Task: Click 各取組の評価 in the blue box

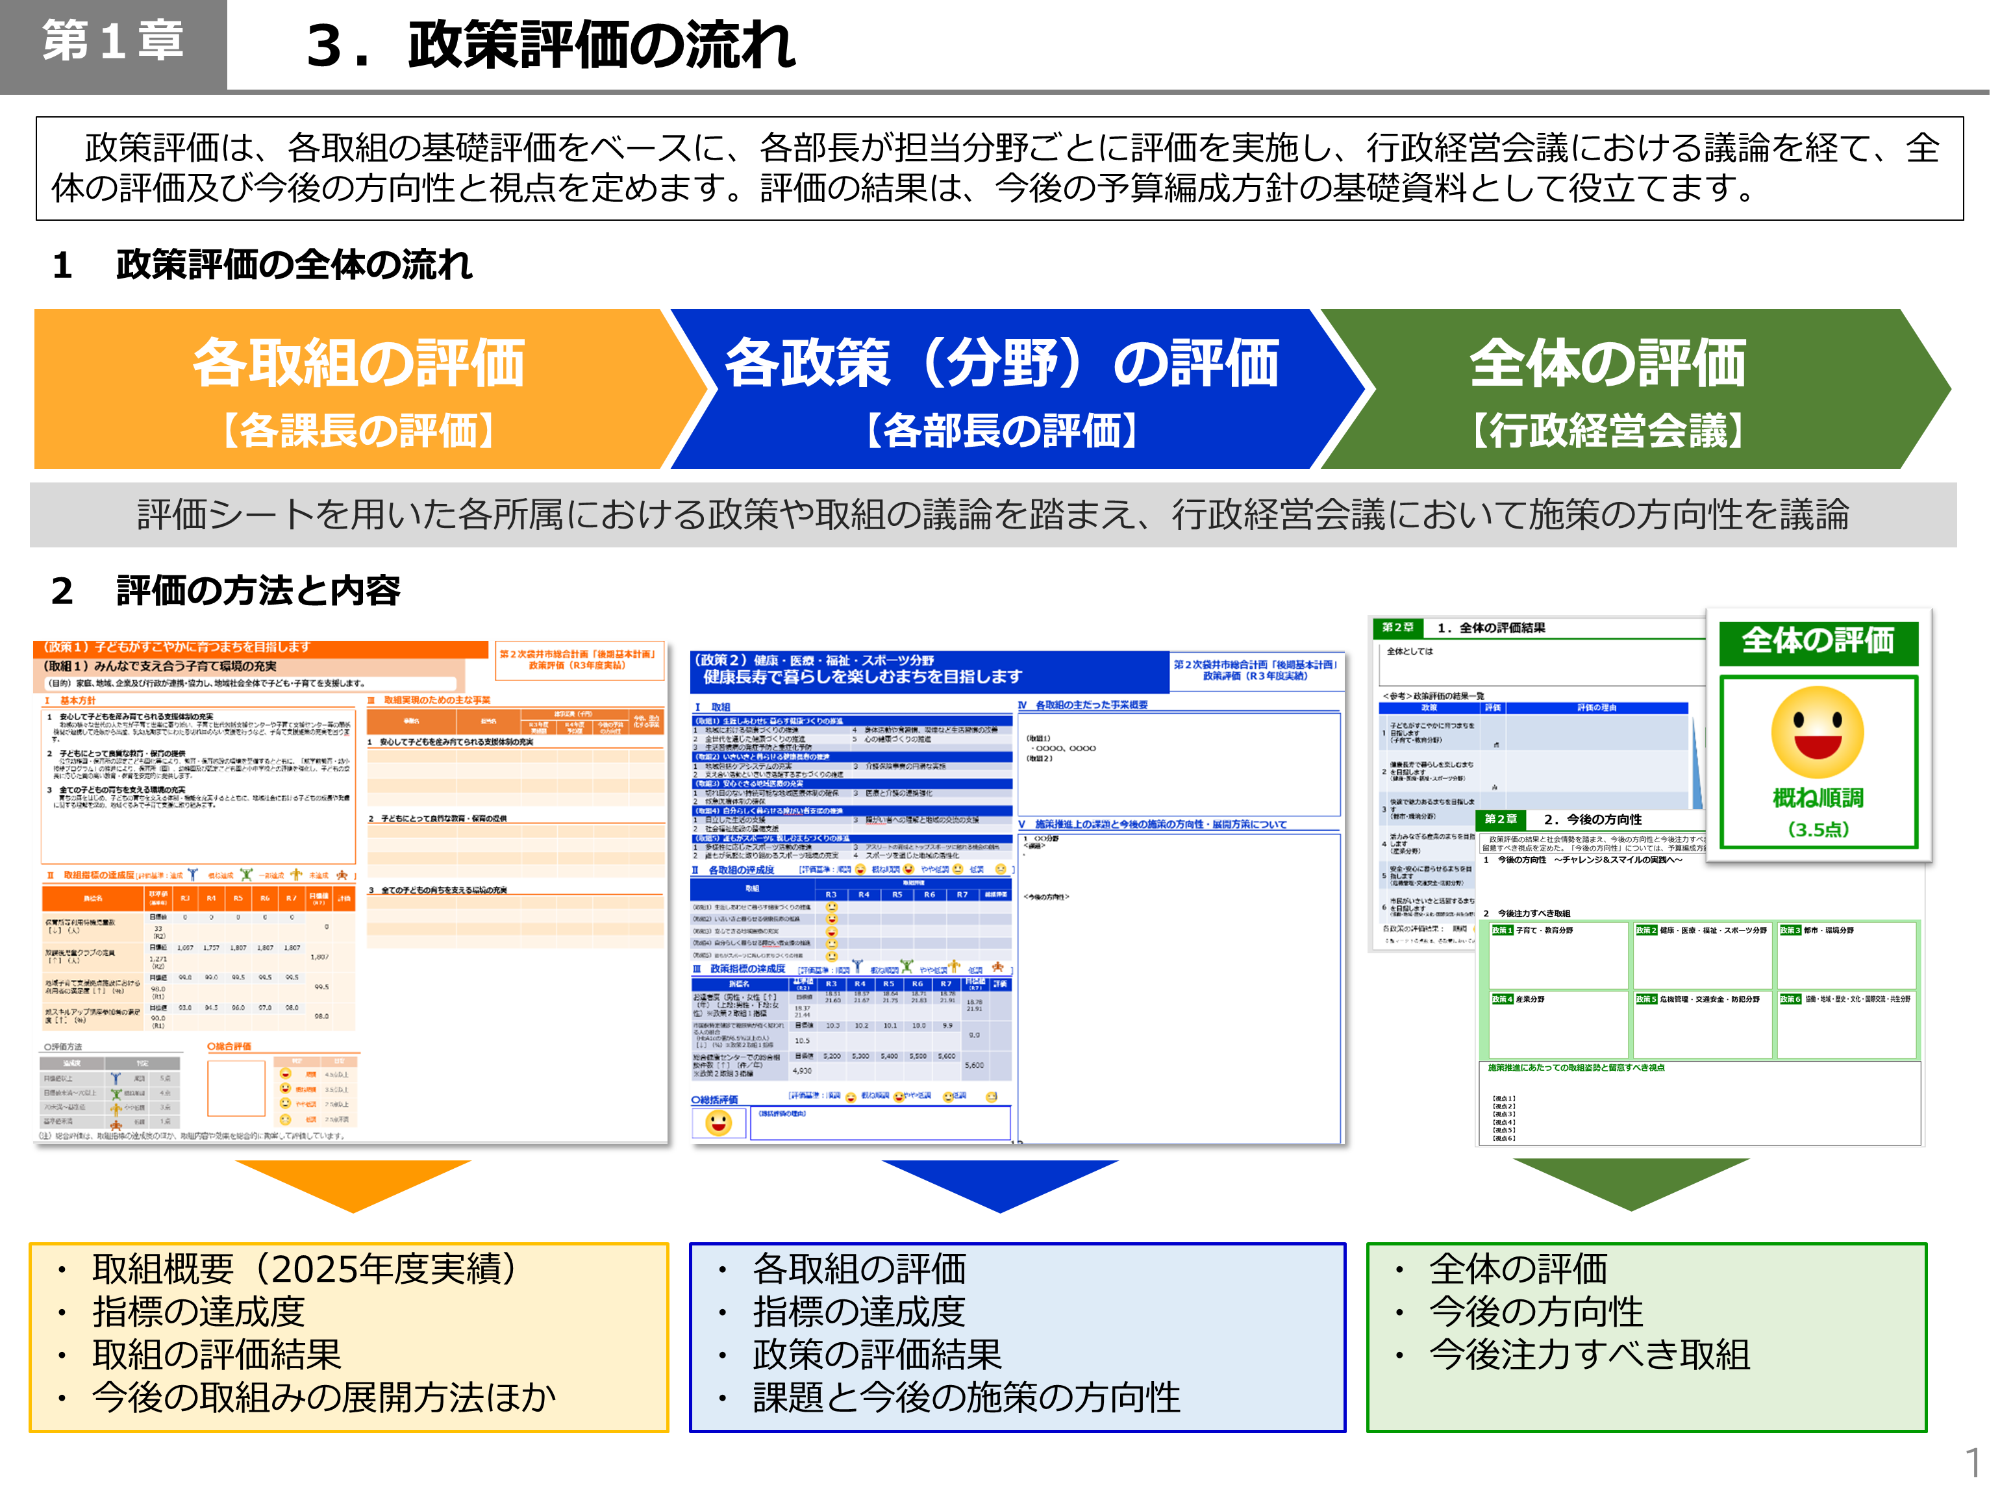Action: pos(859,1269)
